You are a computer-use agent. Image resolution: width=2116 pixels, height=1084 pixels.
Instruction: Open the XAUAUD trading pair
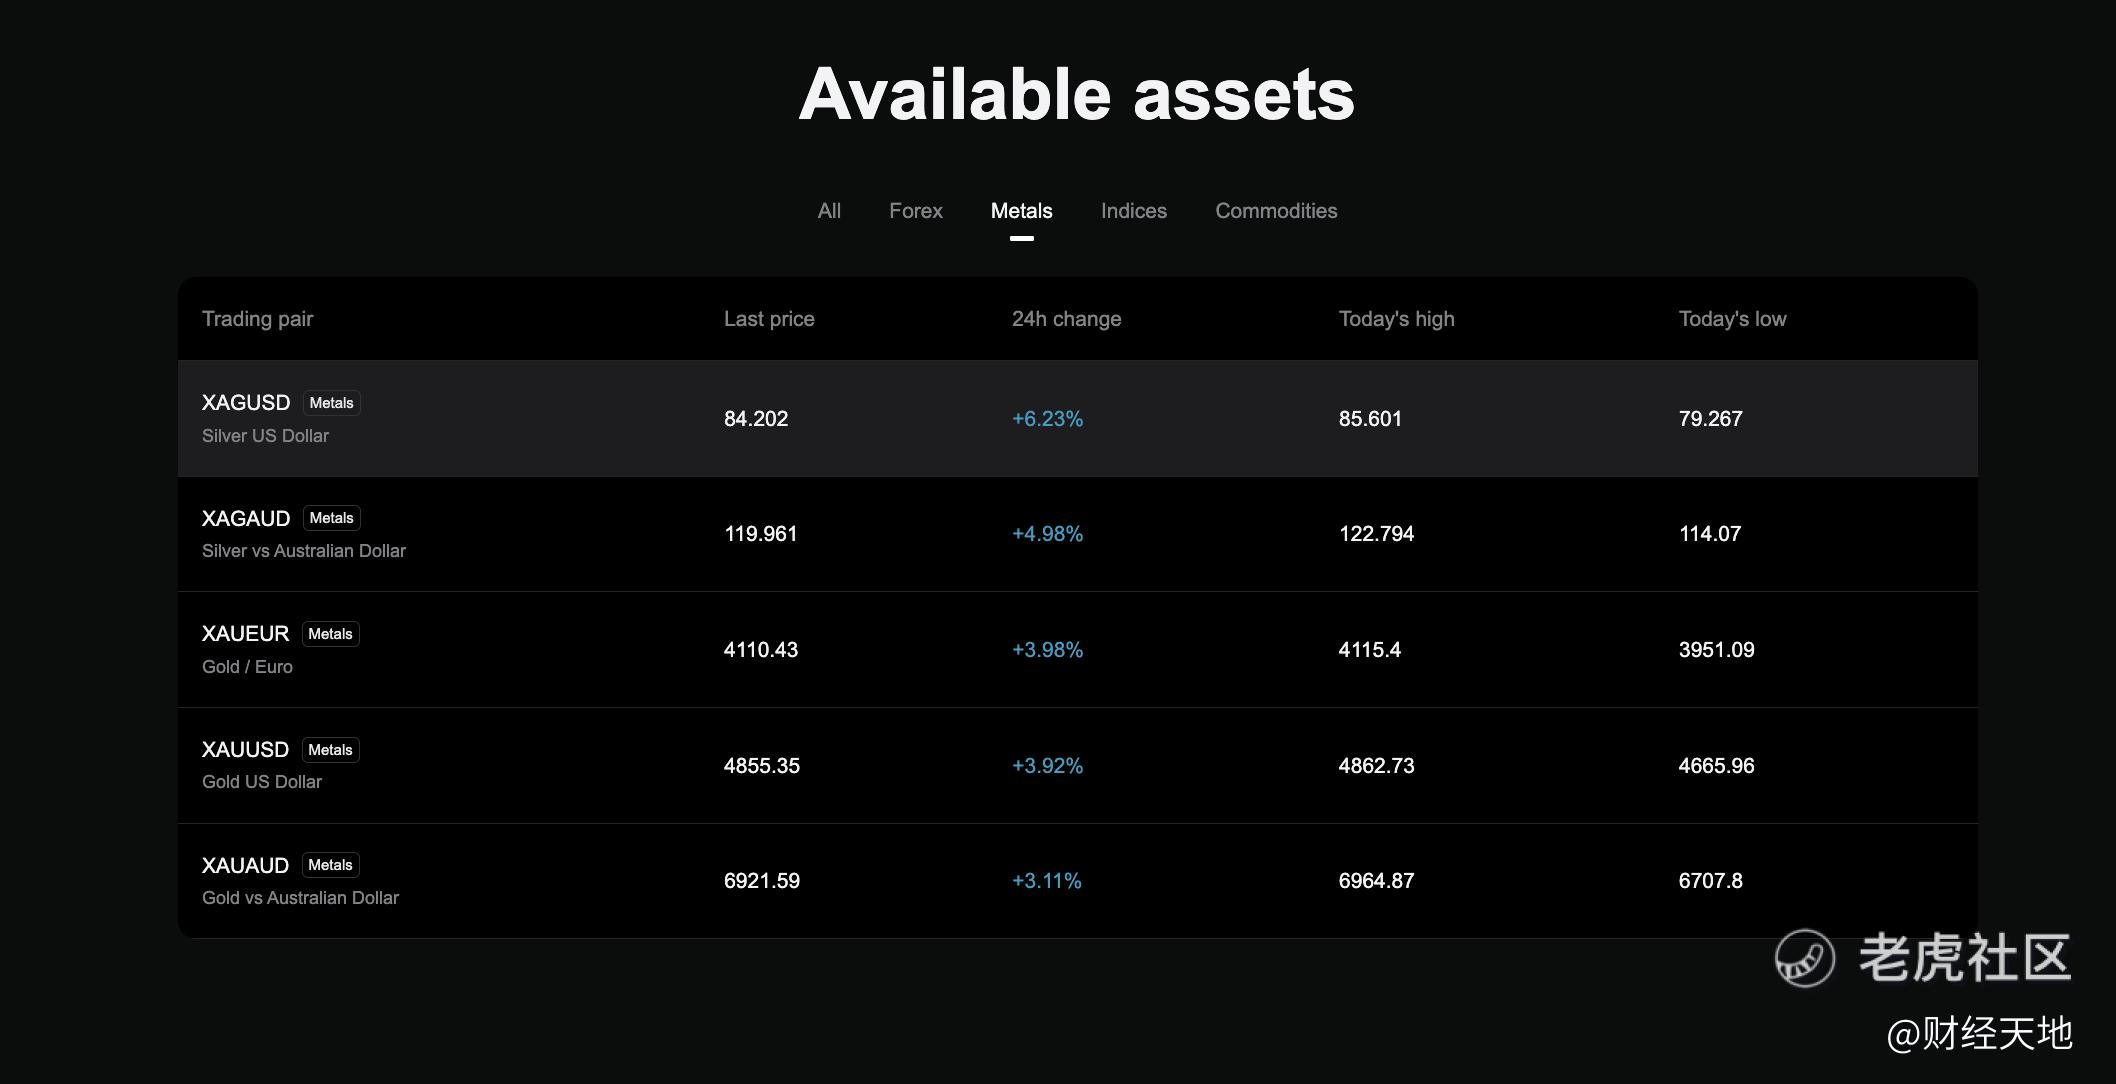click(x=245, y=866)
